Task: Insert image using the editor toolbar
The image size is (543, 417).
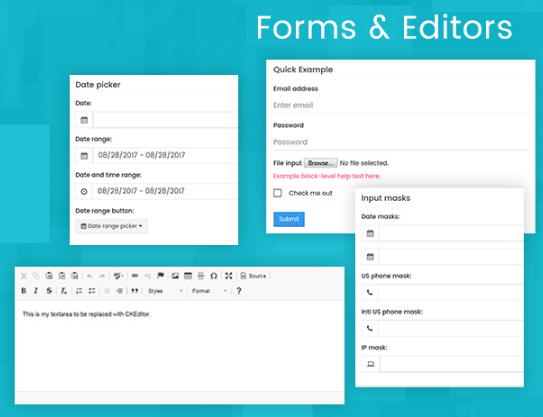Action: pos(175,276)
